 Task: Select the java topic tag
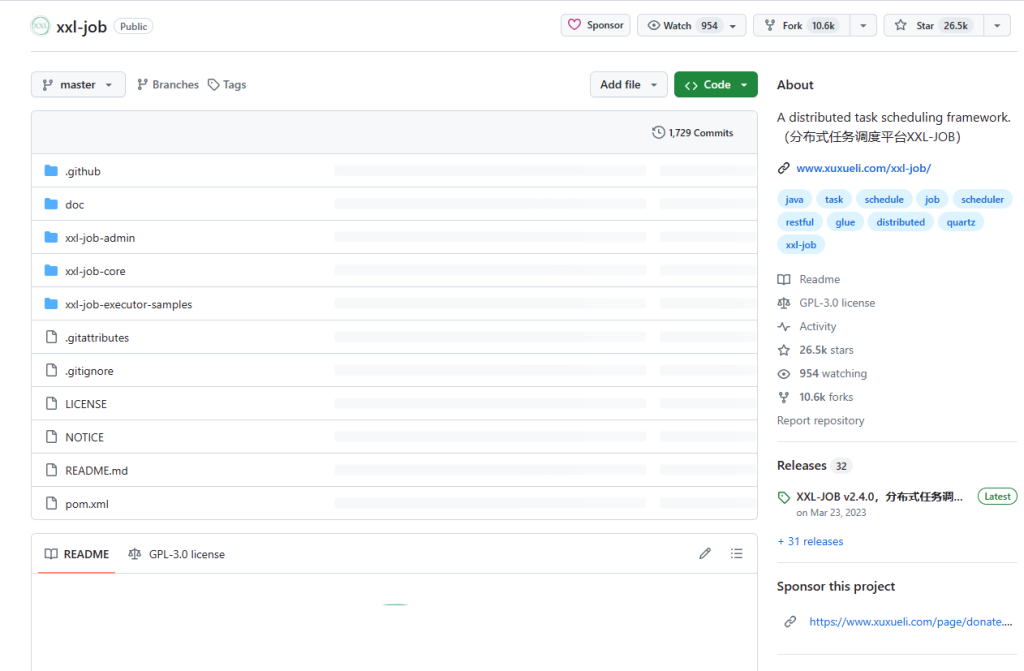(x=794, y=199)
